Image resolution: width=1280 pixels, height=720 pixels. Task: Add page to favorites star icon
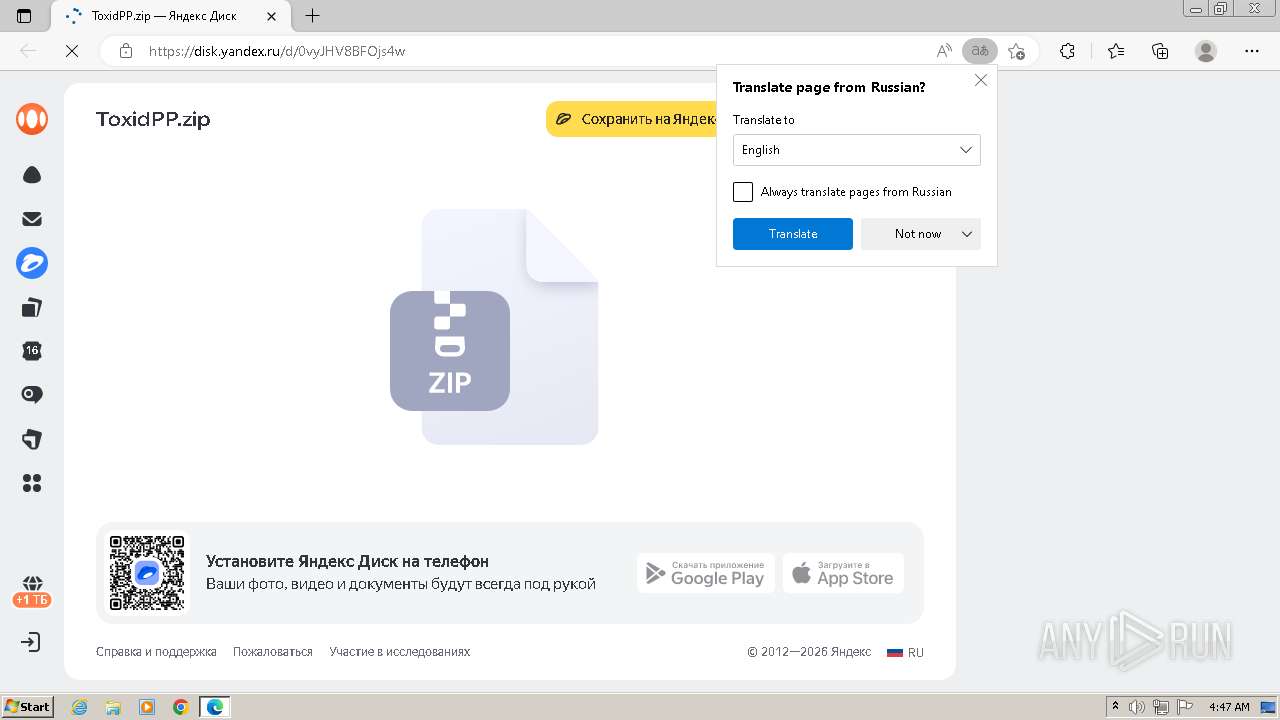(x=1017, y=51)
